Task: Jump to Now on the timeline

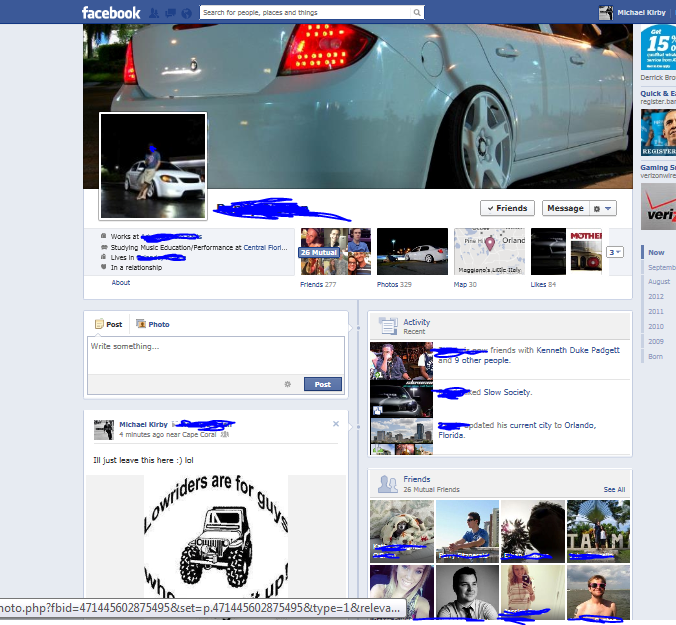Action: (x=656, y=253)
